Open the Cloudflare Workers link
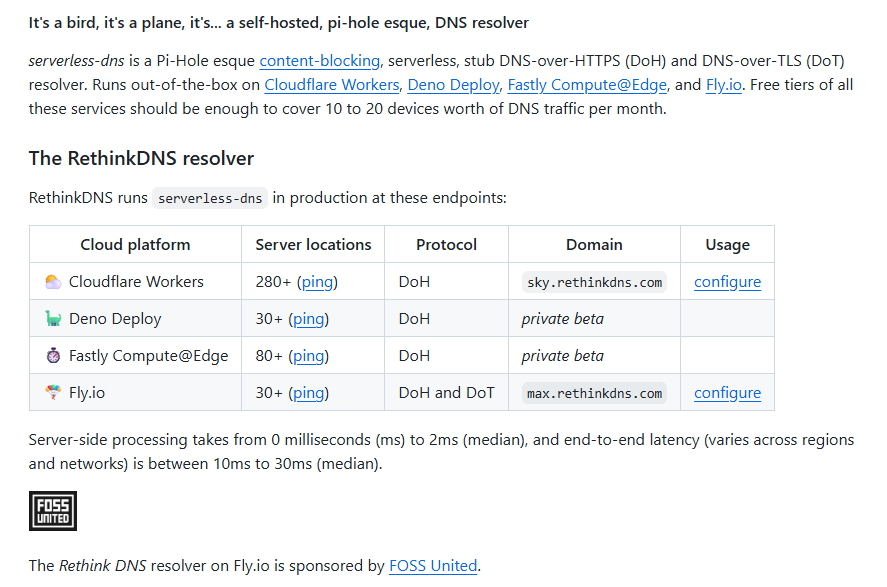Image resolution: width=887 pixels, height=587 pixels. point(331,84)
